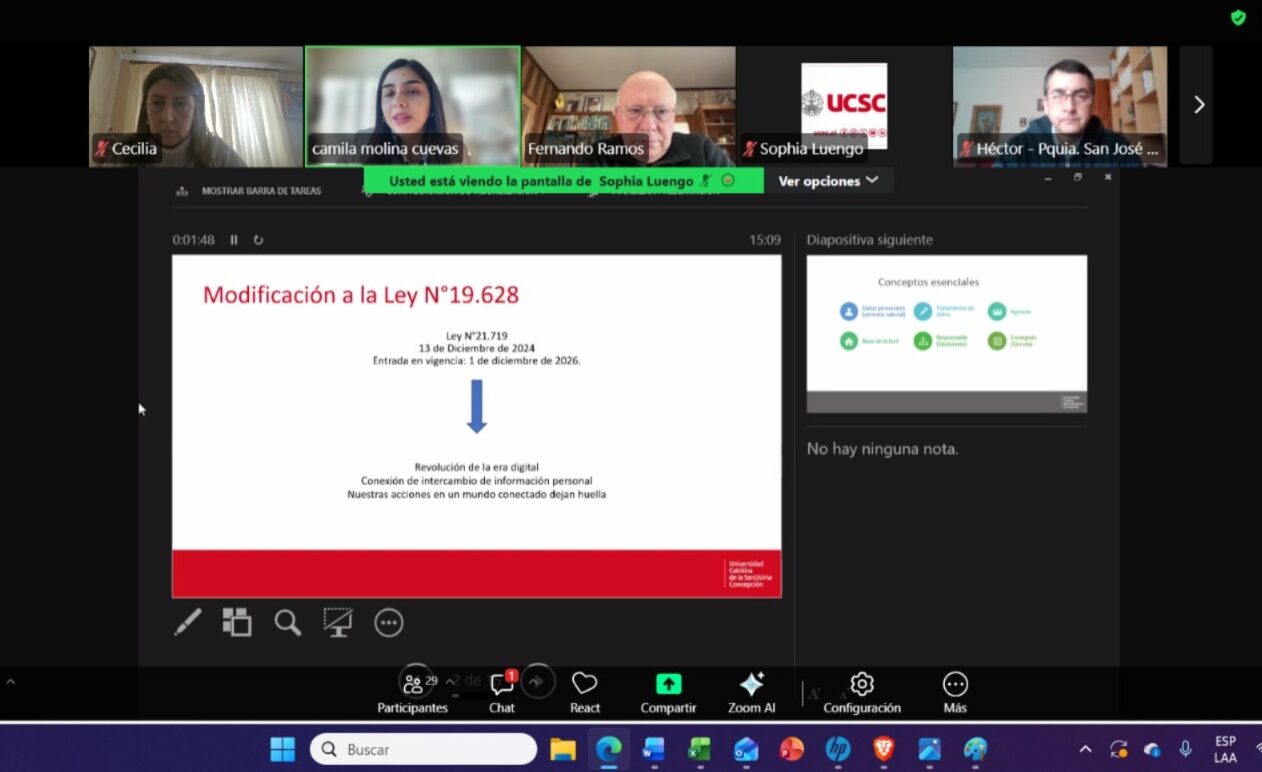
Task: Show next participant videos arrow
Action: [1199, 105]
